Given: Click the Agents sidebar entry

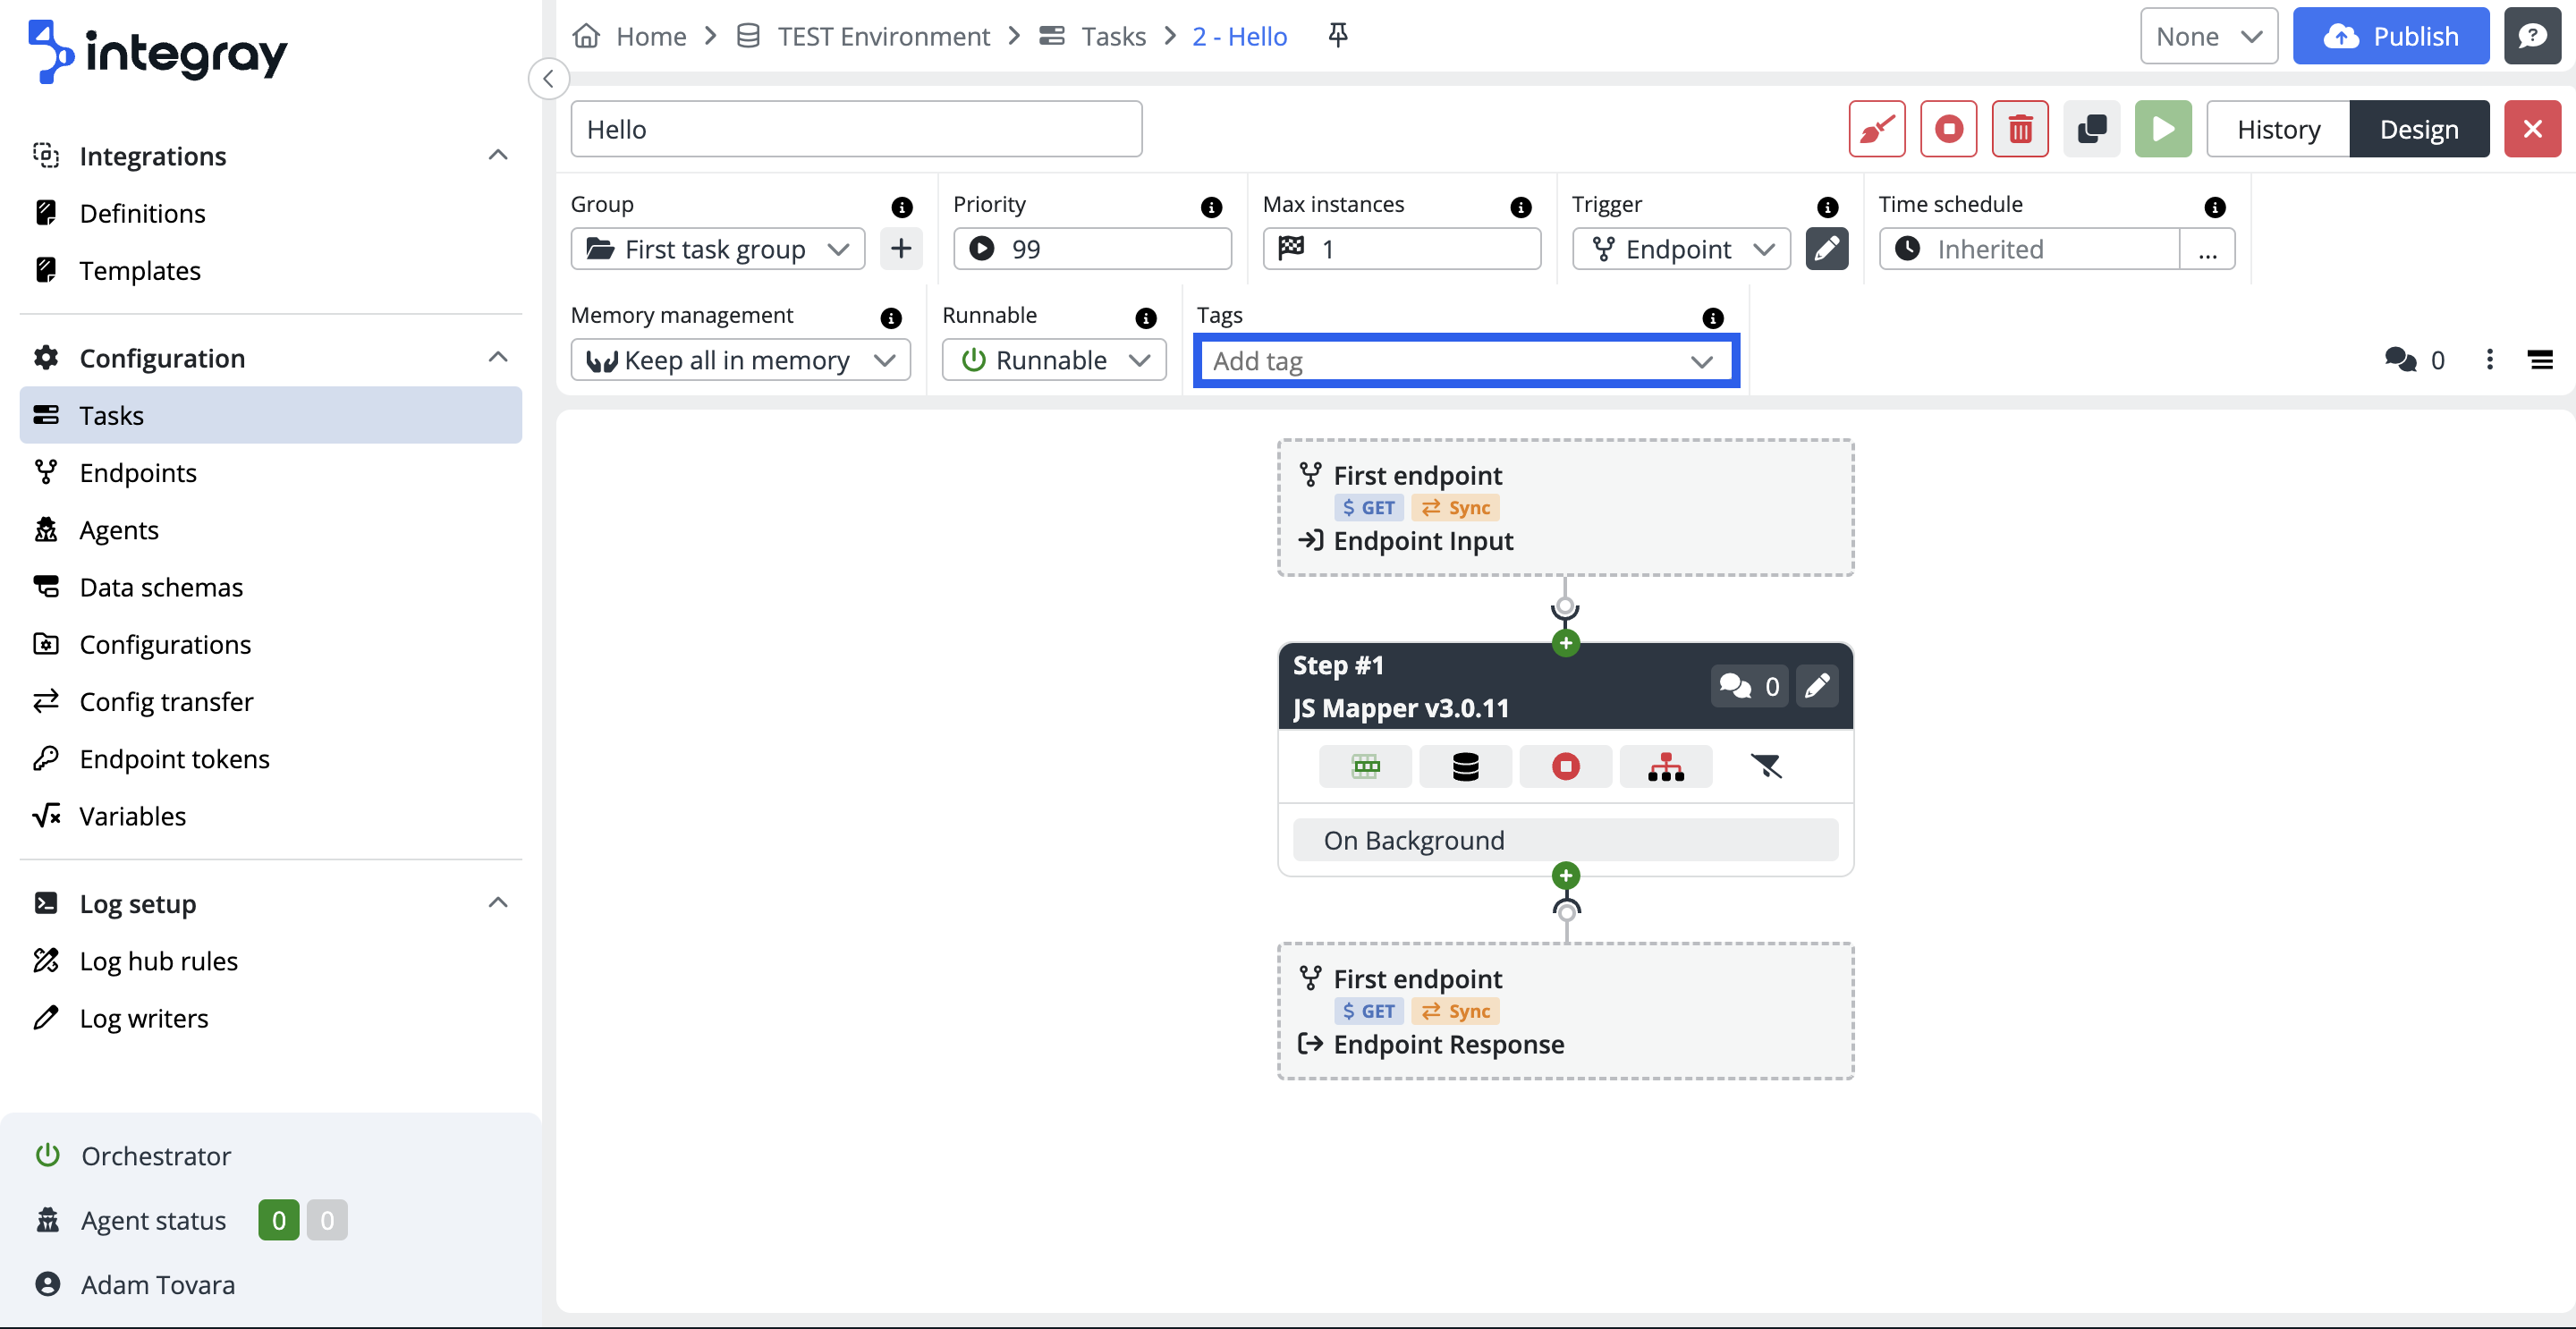Looking at the screenshot, I should tap(119, 529).
